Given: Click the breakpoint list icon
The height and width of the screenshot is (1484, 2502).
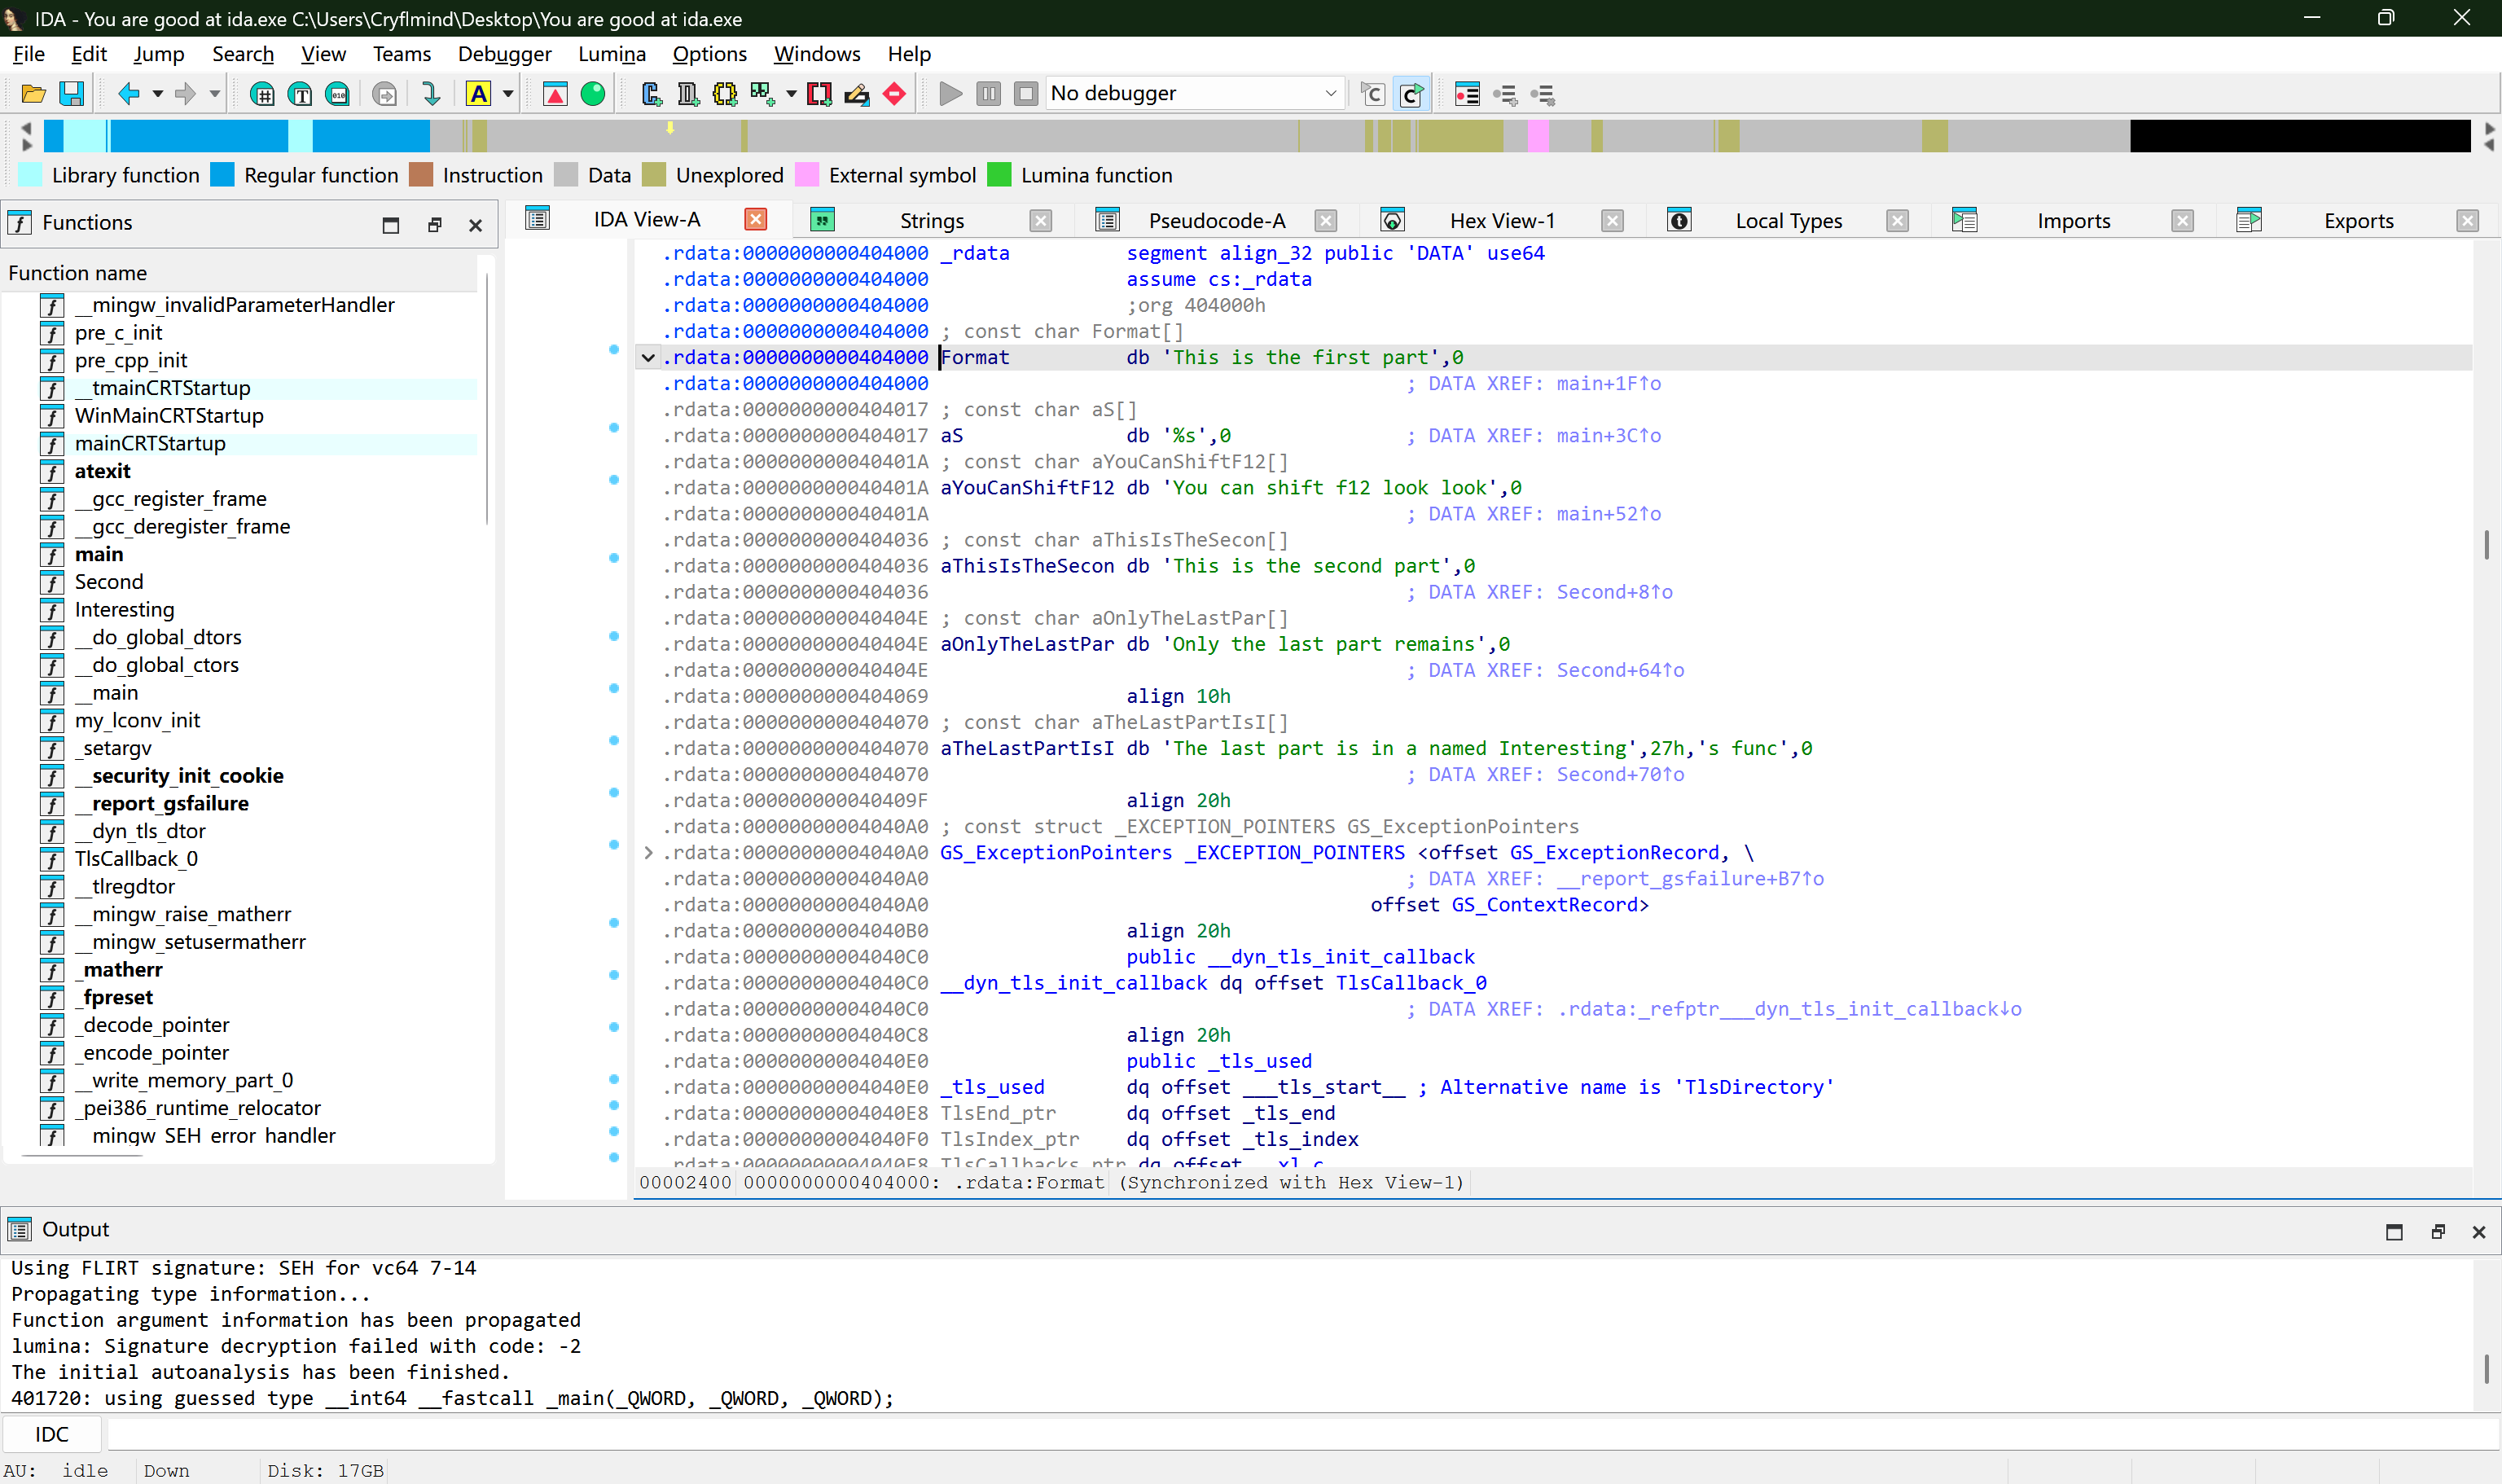Looking at the screenshot, I should coord(1467,94).
